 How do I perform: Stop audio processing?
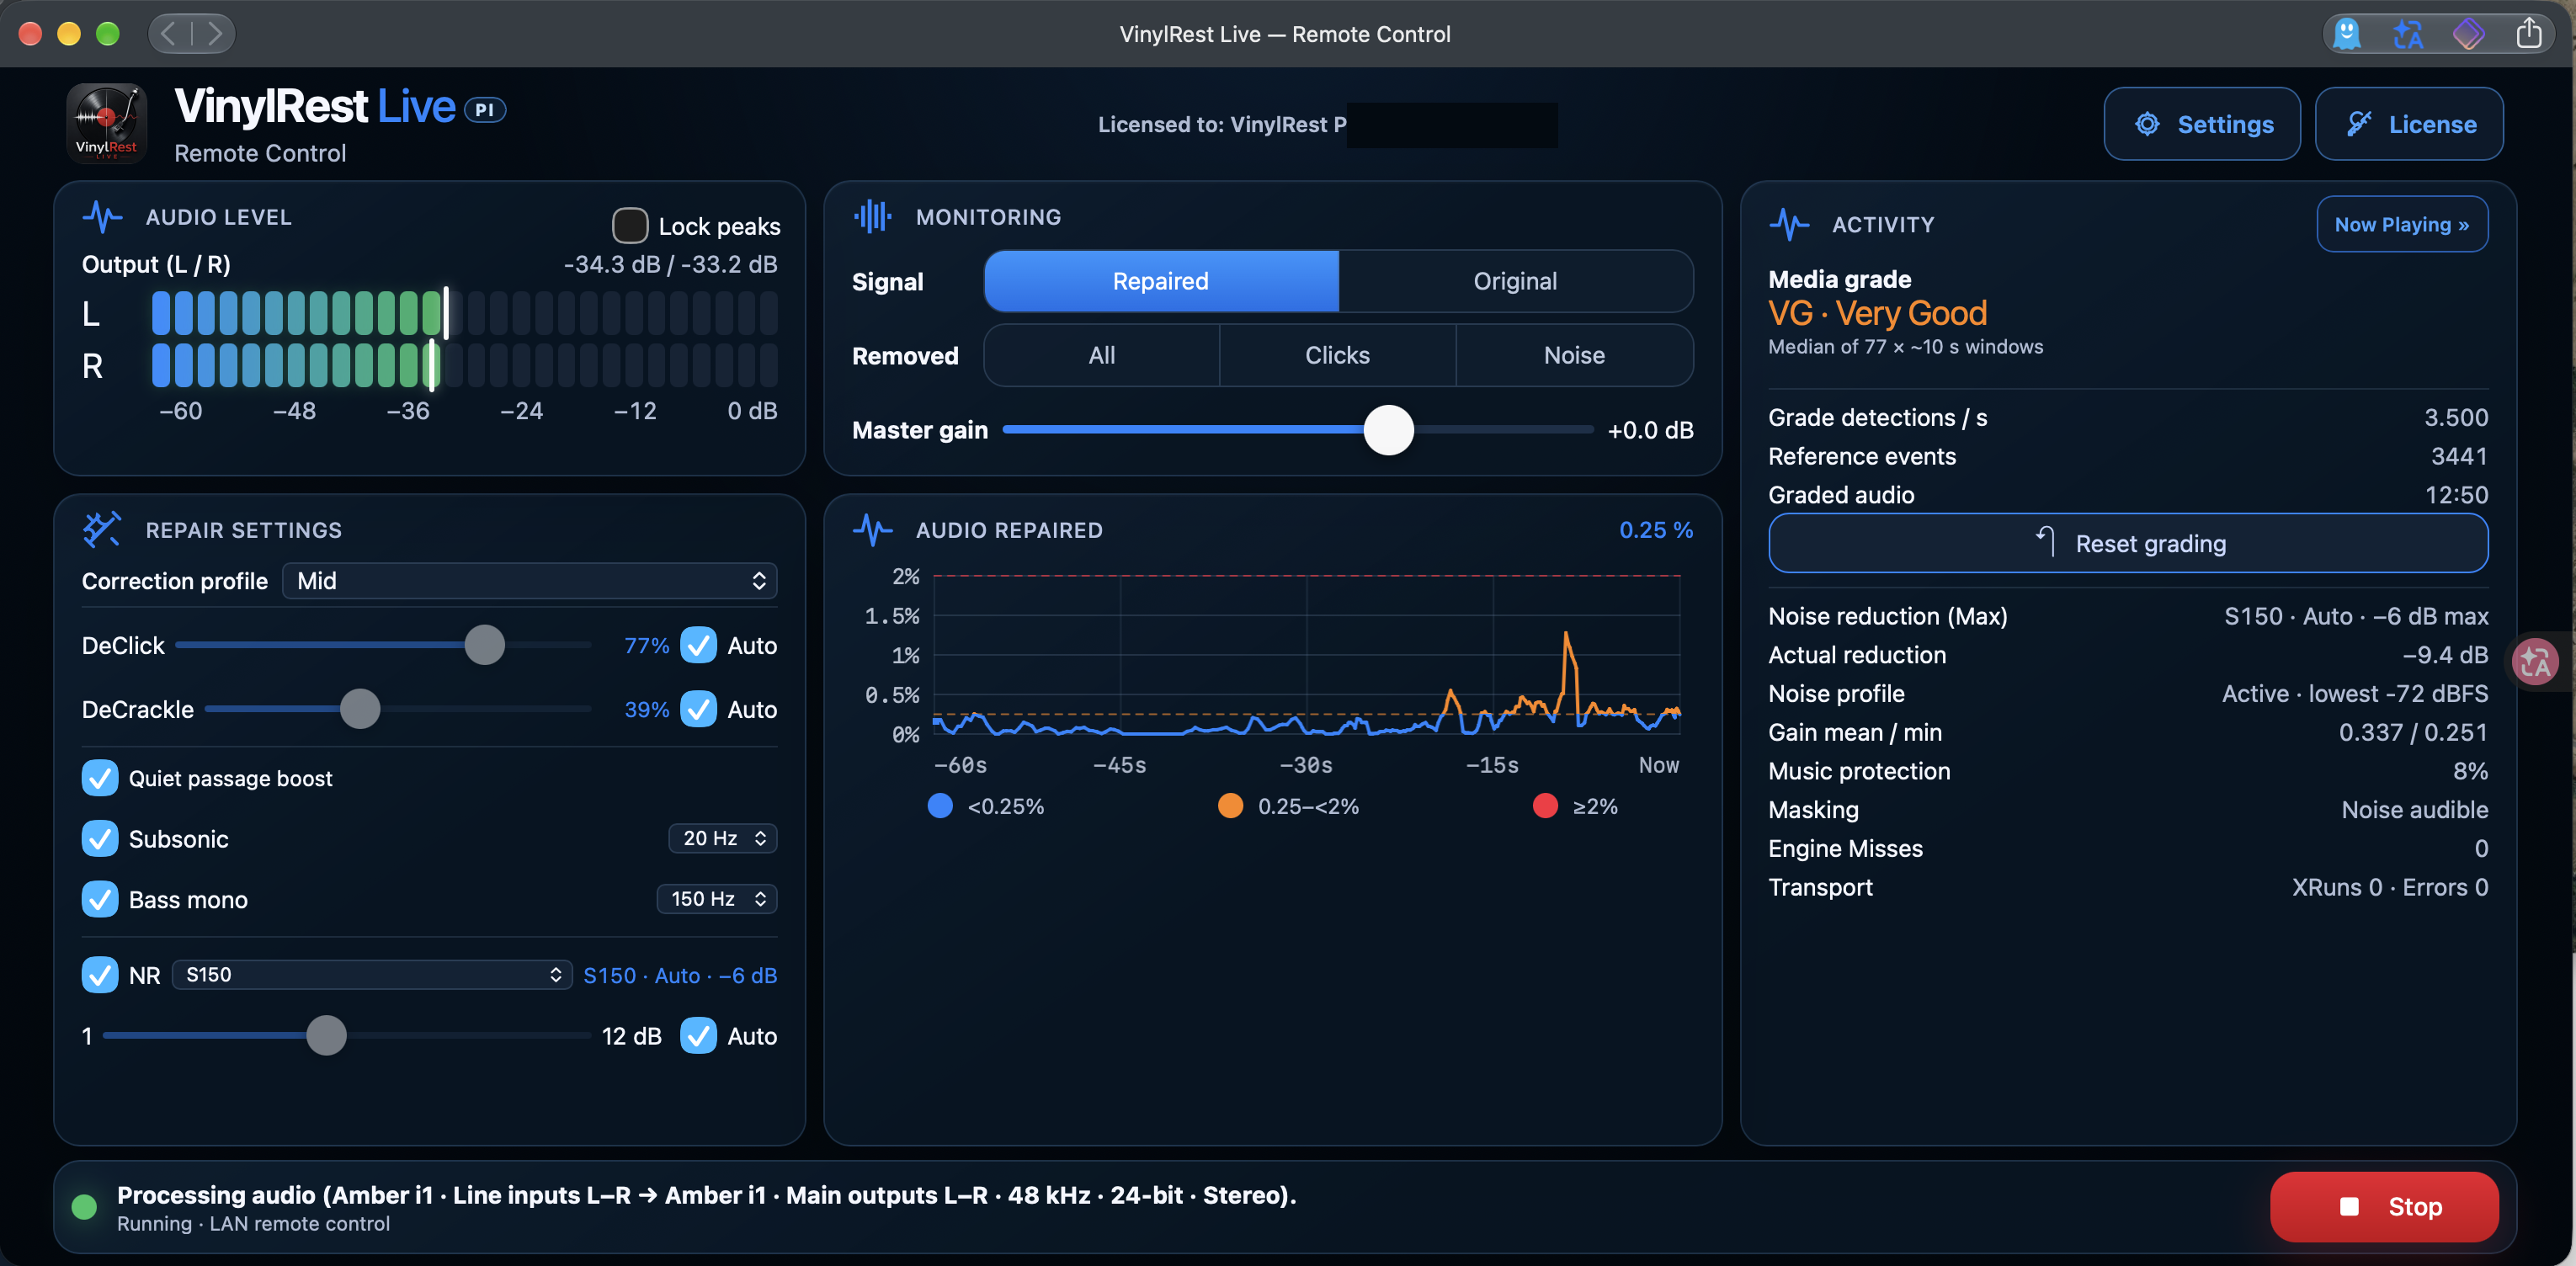point(2384,1207)
